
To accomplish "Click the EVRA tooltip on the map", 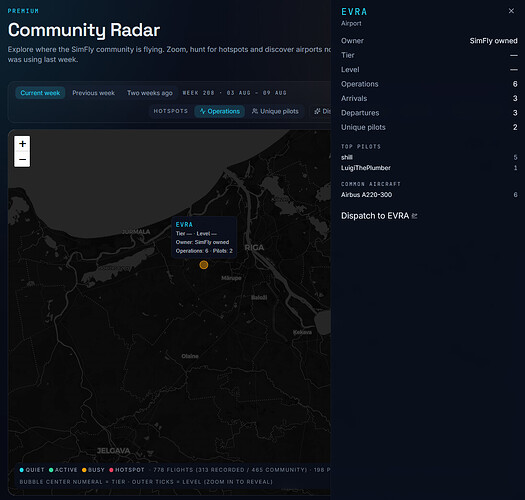I will pos(204,237).
